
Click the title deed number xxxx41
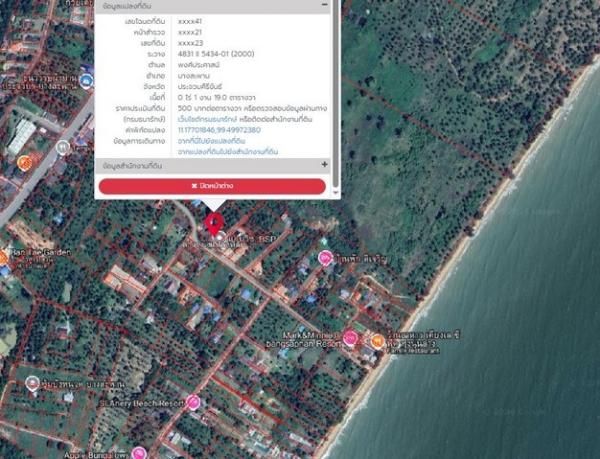[190, 21]
